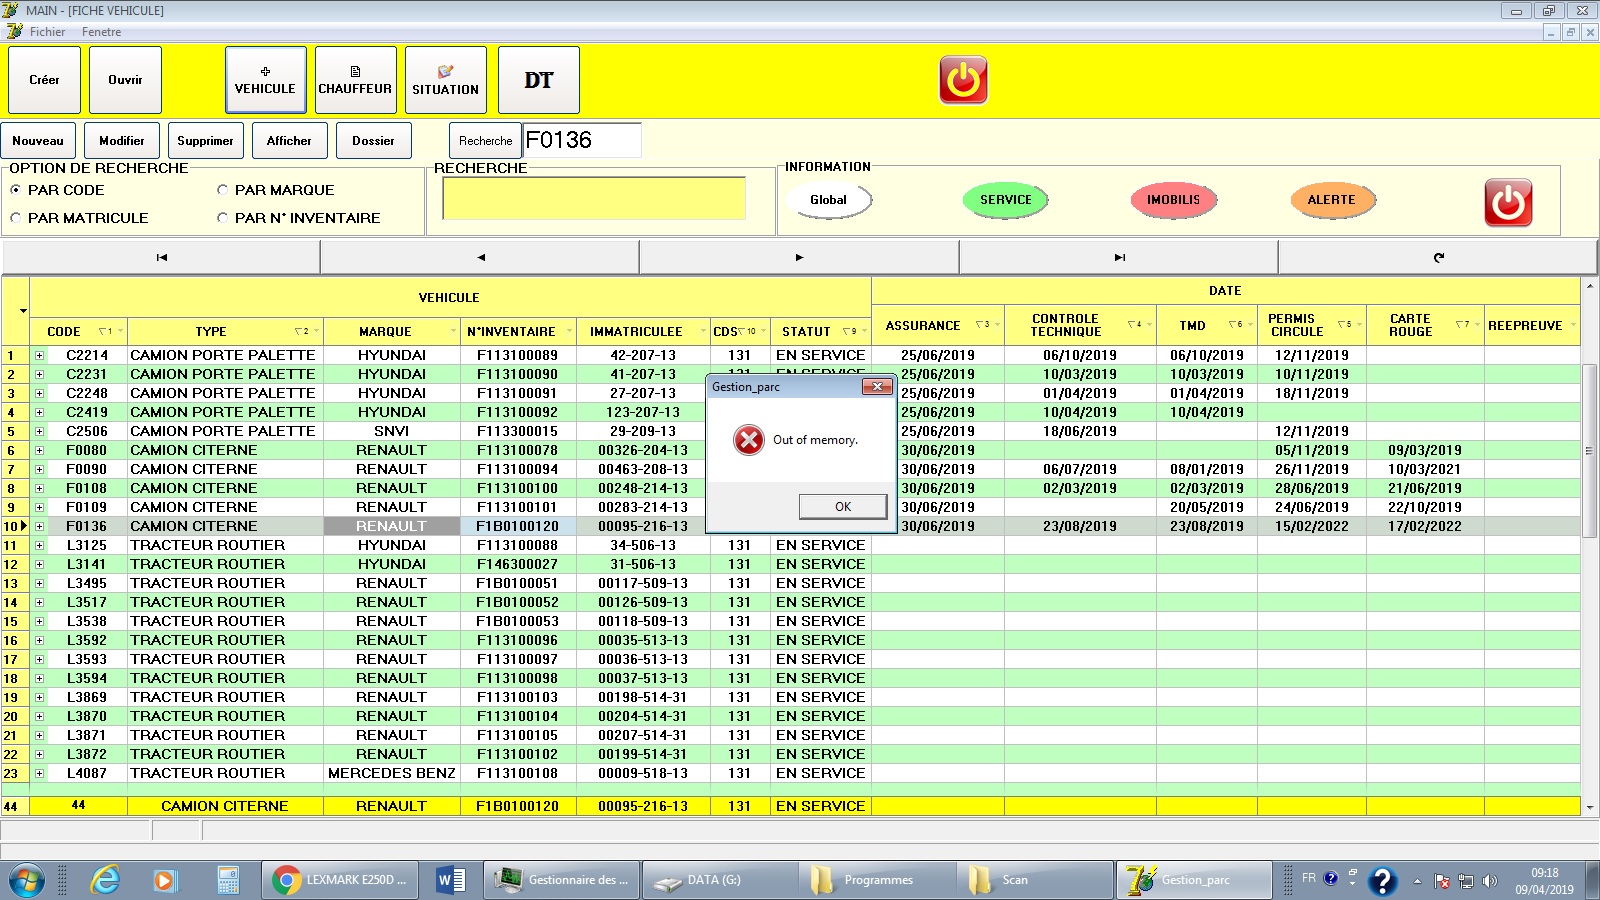Click the Modifier button
The image size is (1600, 900).
122,141
